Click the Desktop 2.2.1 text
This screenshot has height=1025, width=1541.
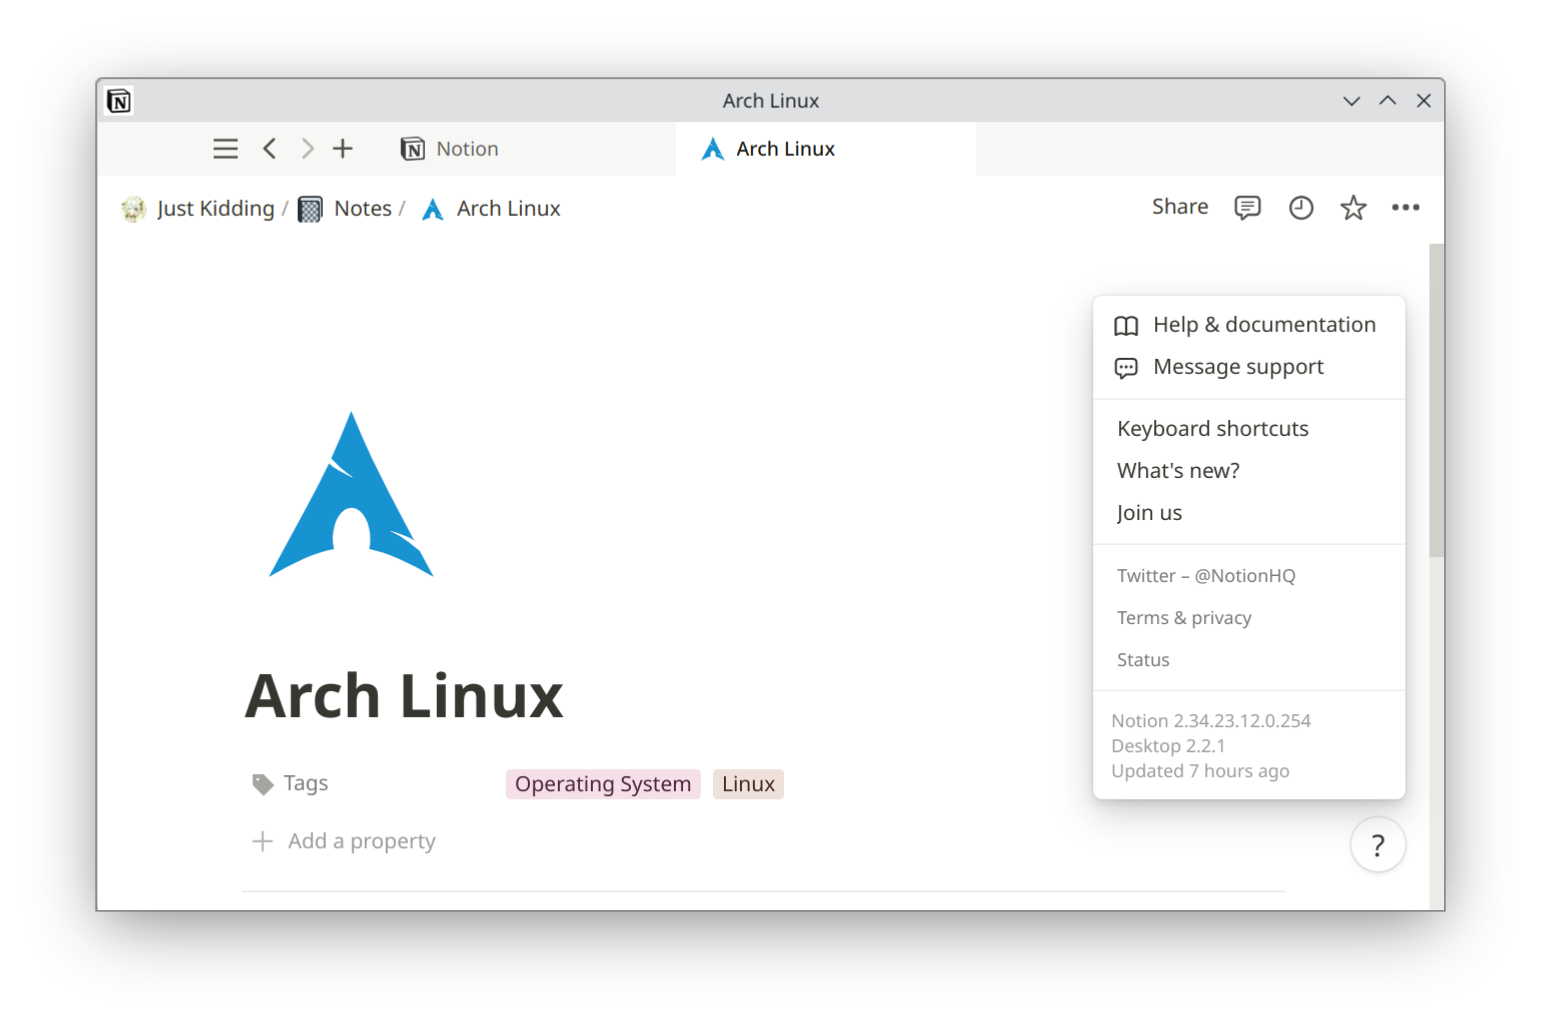click(x=1168, y=746)
